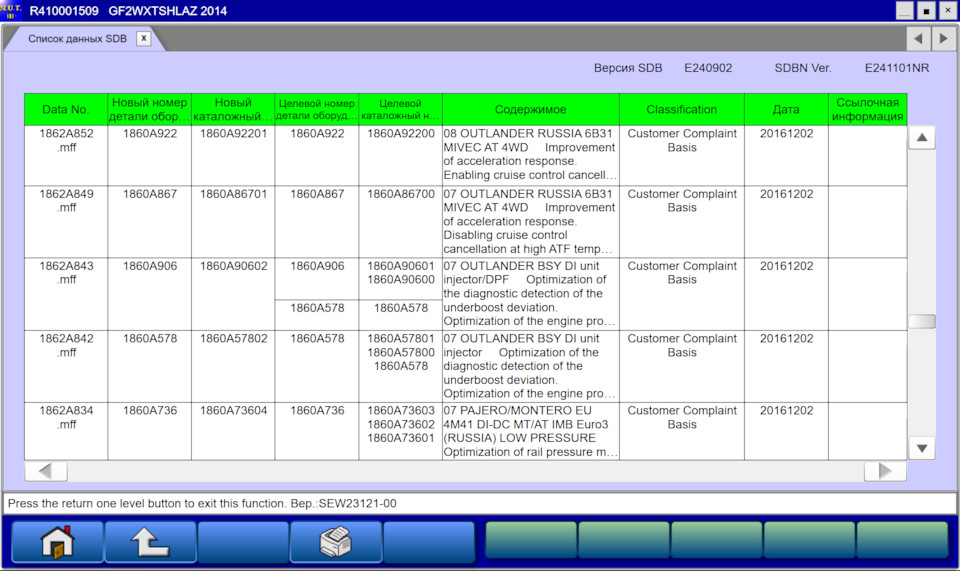Click the Ссылочная информация column header
The height and width of the screenshot is (571, 960).
point(868,110)
